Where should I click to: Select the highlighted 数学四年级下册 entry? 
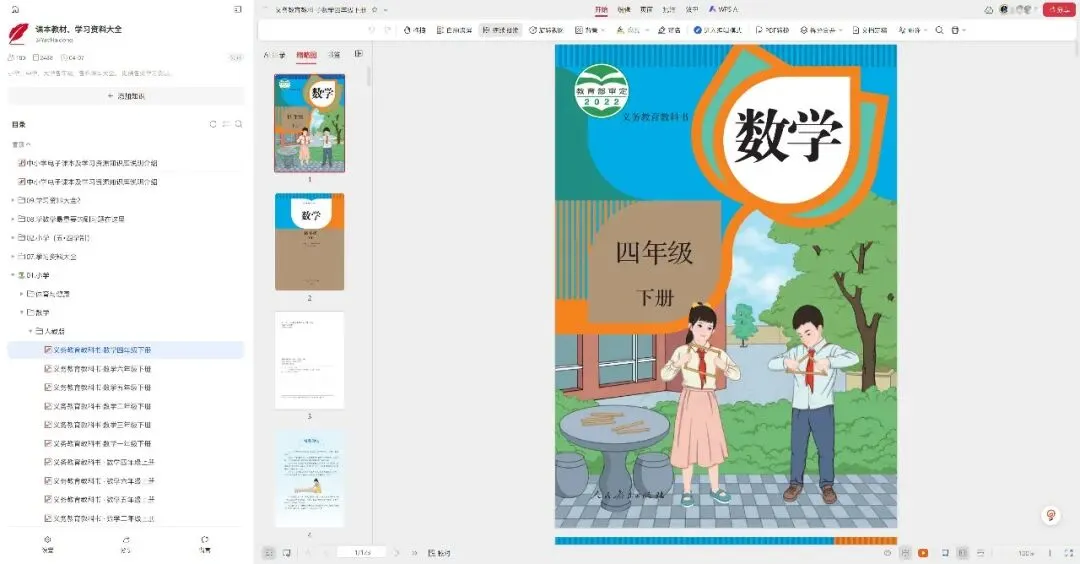[126, 350]
